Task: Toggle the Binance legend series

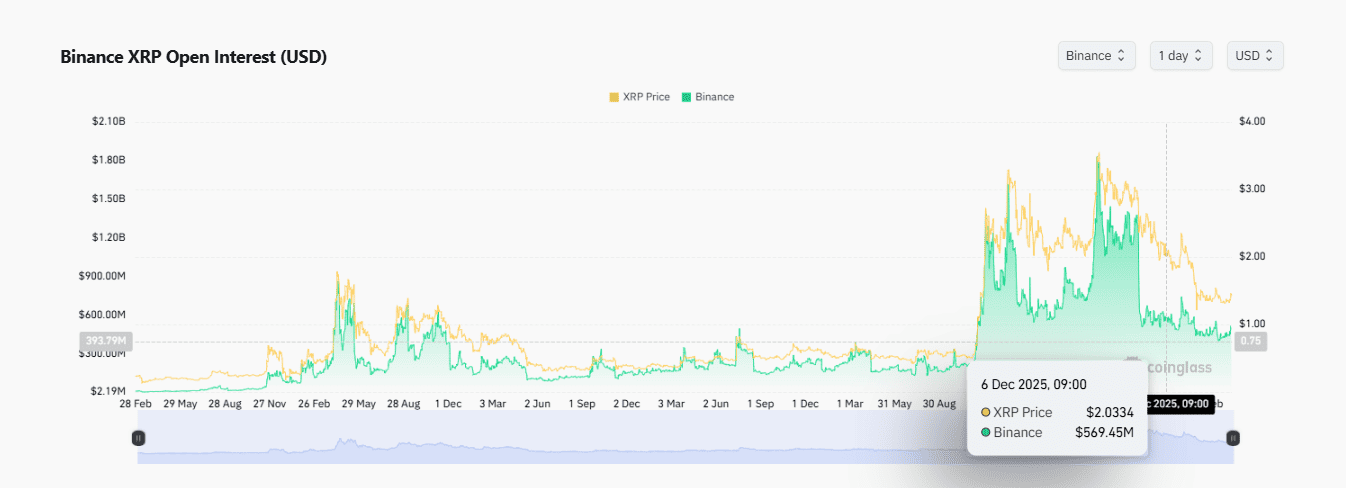Action: pos(714,97)
